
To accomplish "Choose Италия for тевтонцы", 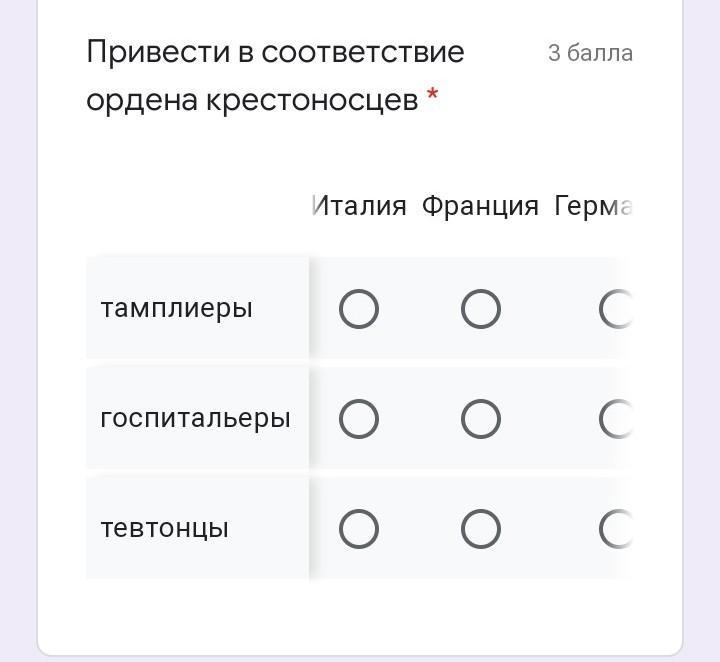I will point(359,529).
